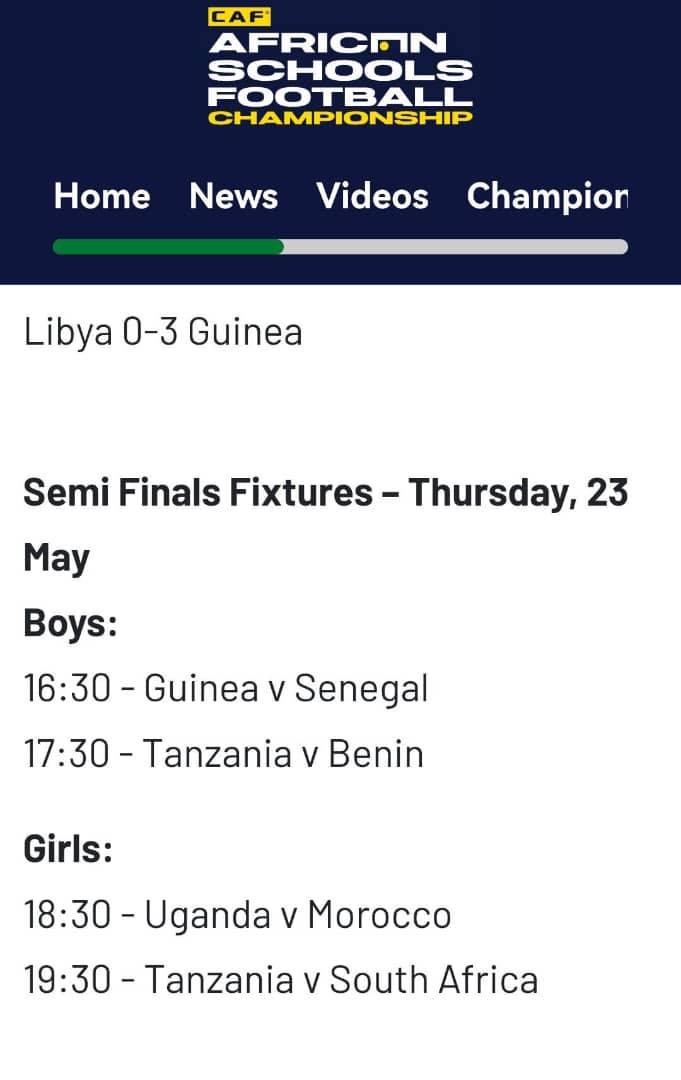Viewport: 681px width, 1080px height.
Task: Click the green navigation scrollbar thumb
Action: pyautogui.click(x=168, y=247)
